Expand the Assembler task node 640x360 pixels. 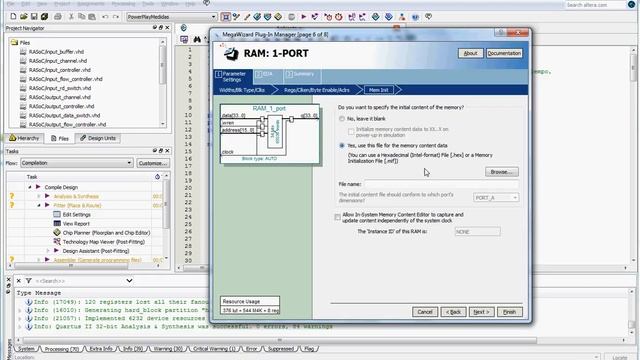tap(39, 260)
